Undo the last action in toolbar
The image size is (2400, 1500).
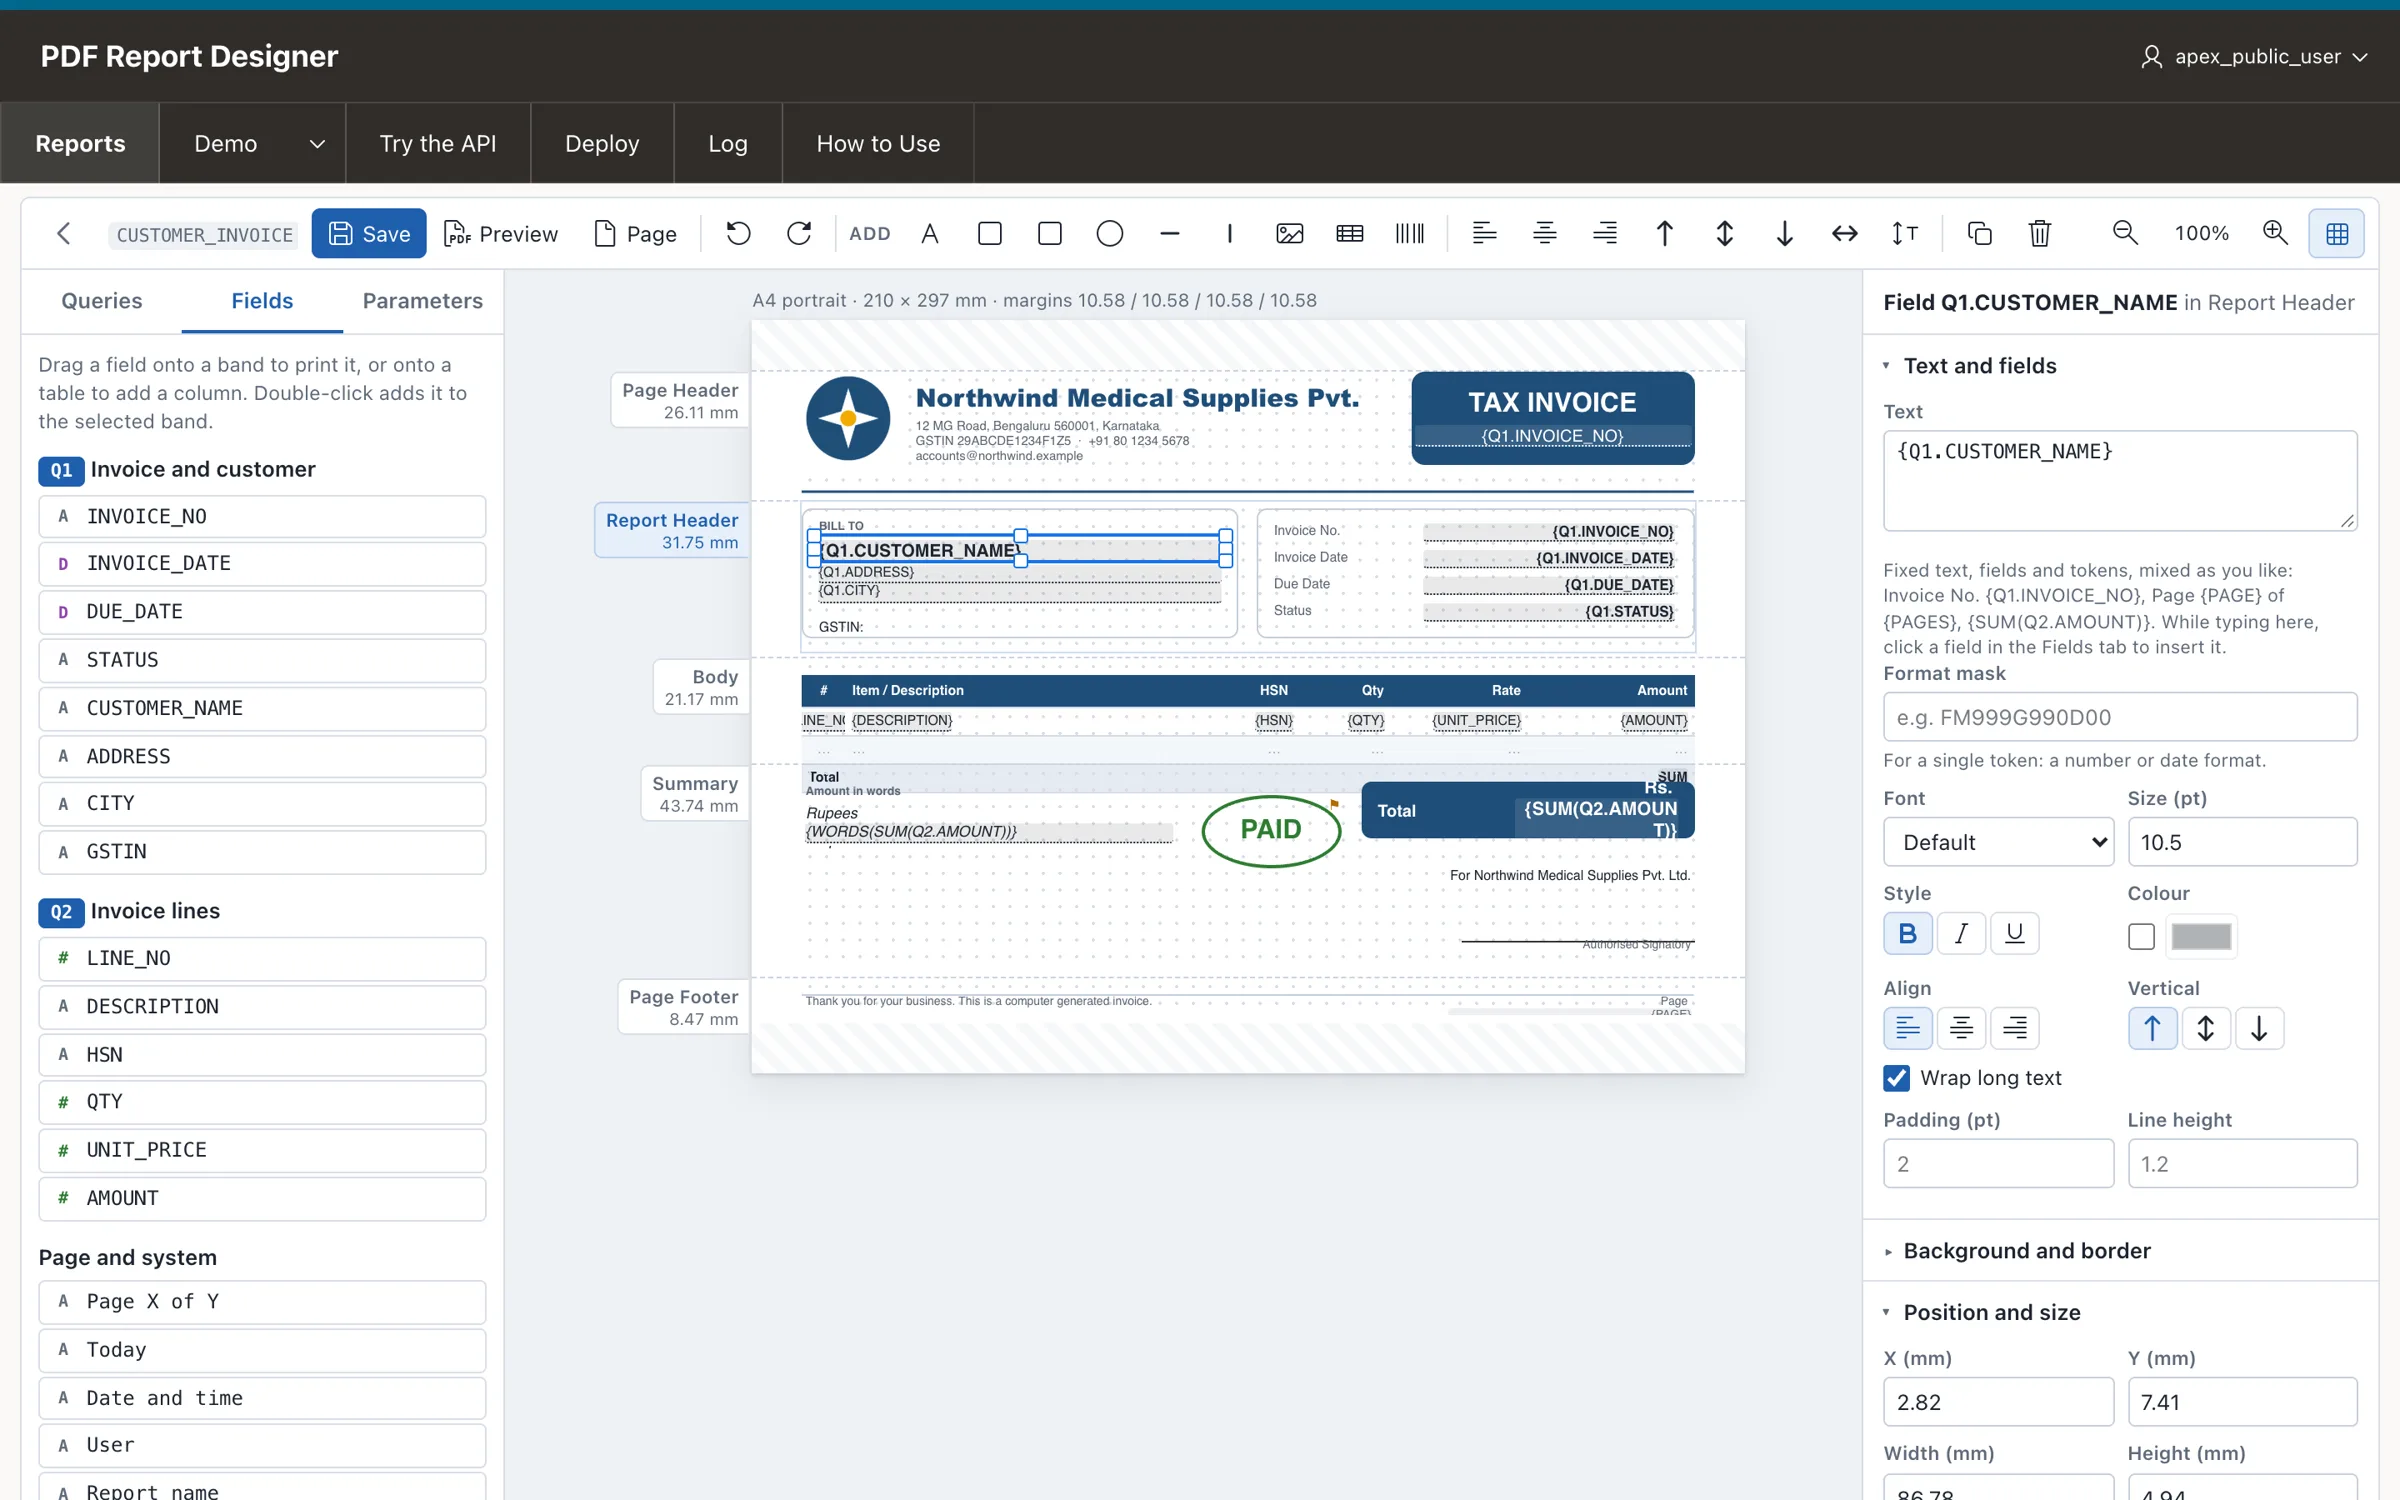pos(738,233)
